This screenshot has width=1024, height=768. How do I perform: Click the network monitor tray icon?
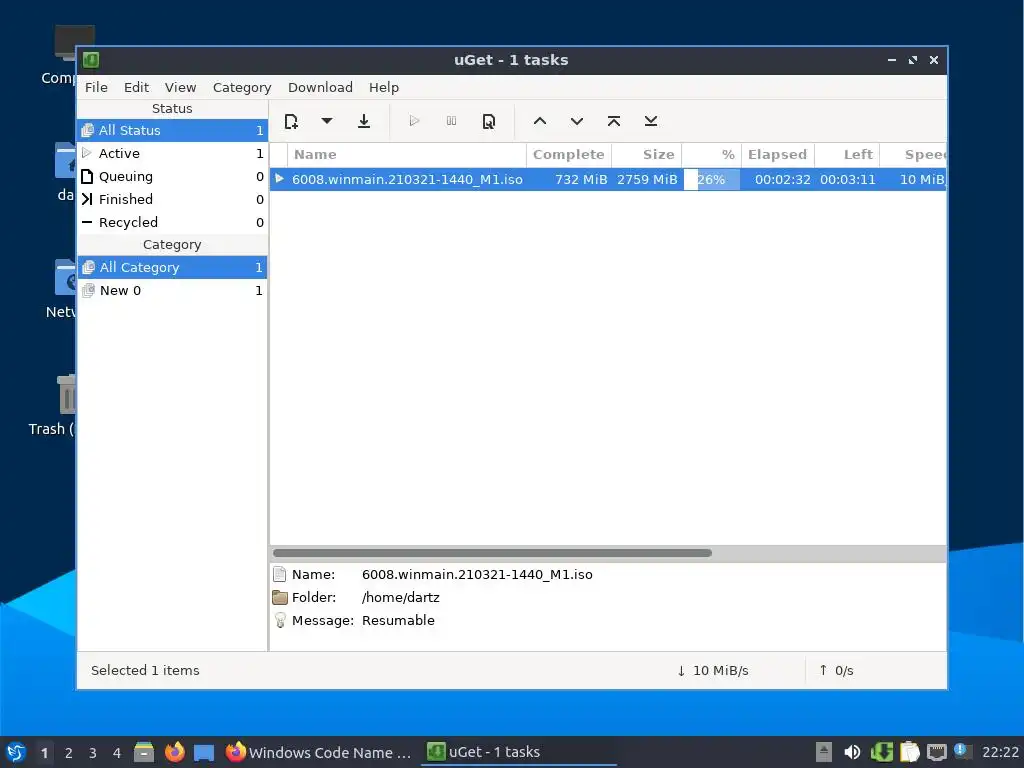click(x=936, y=752)
